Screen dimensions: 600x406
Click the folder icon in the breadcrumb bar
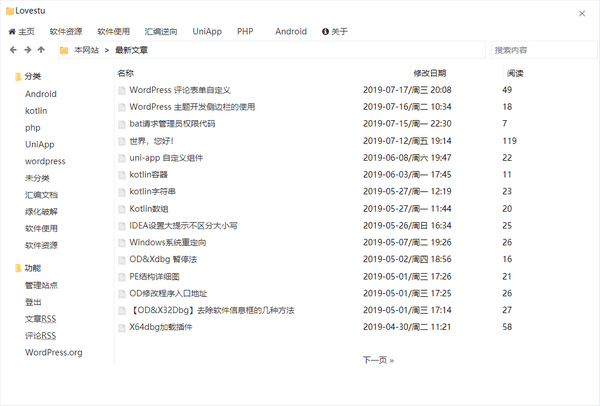click(x=64, y=50)
